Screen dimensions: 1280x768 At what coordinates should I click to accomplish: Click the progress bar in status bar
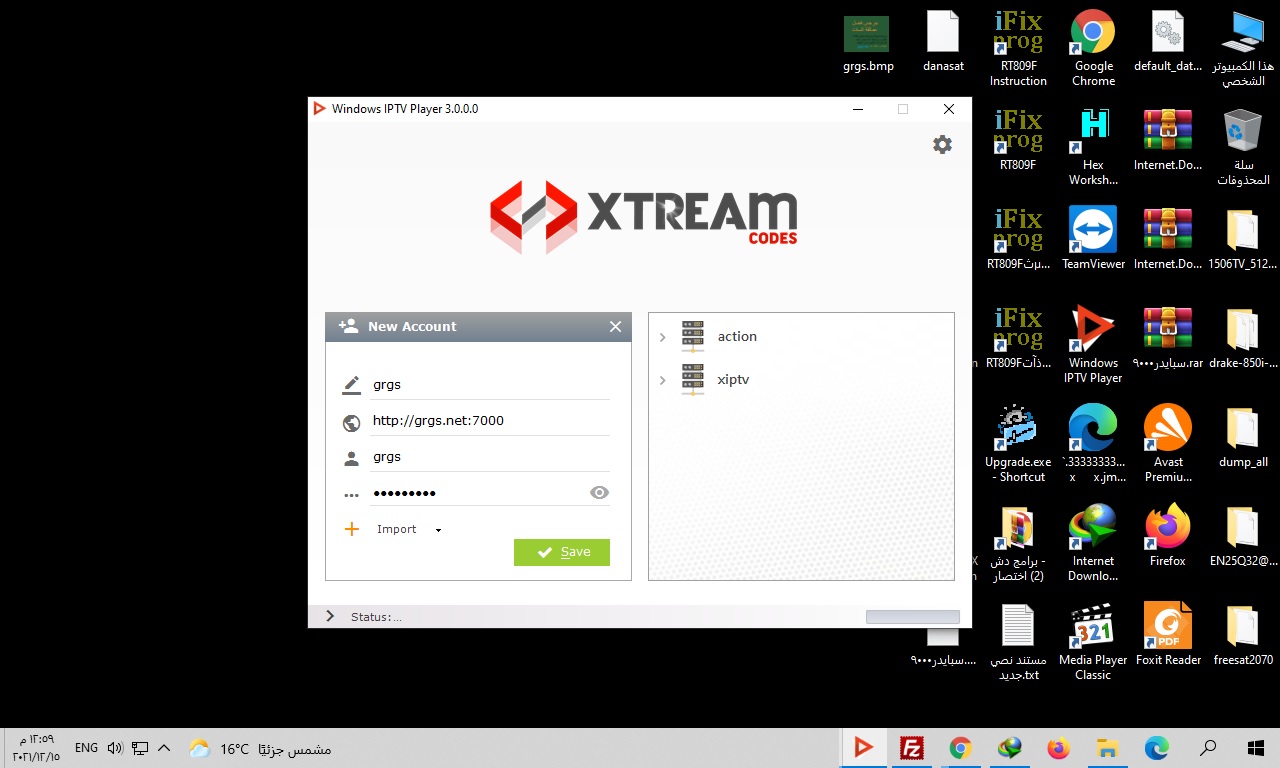pyautogui.click(x=912, y=617)
